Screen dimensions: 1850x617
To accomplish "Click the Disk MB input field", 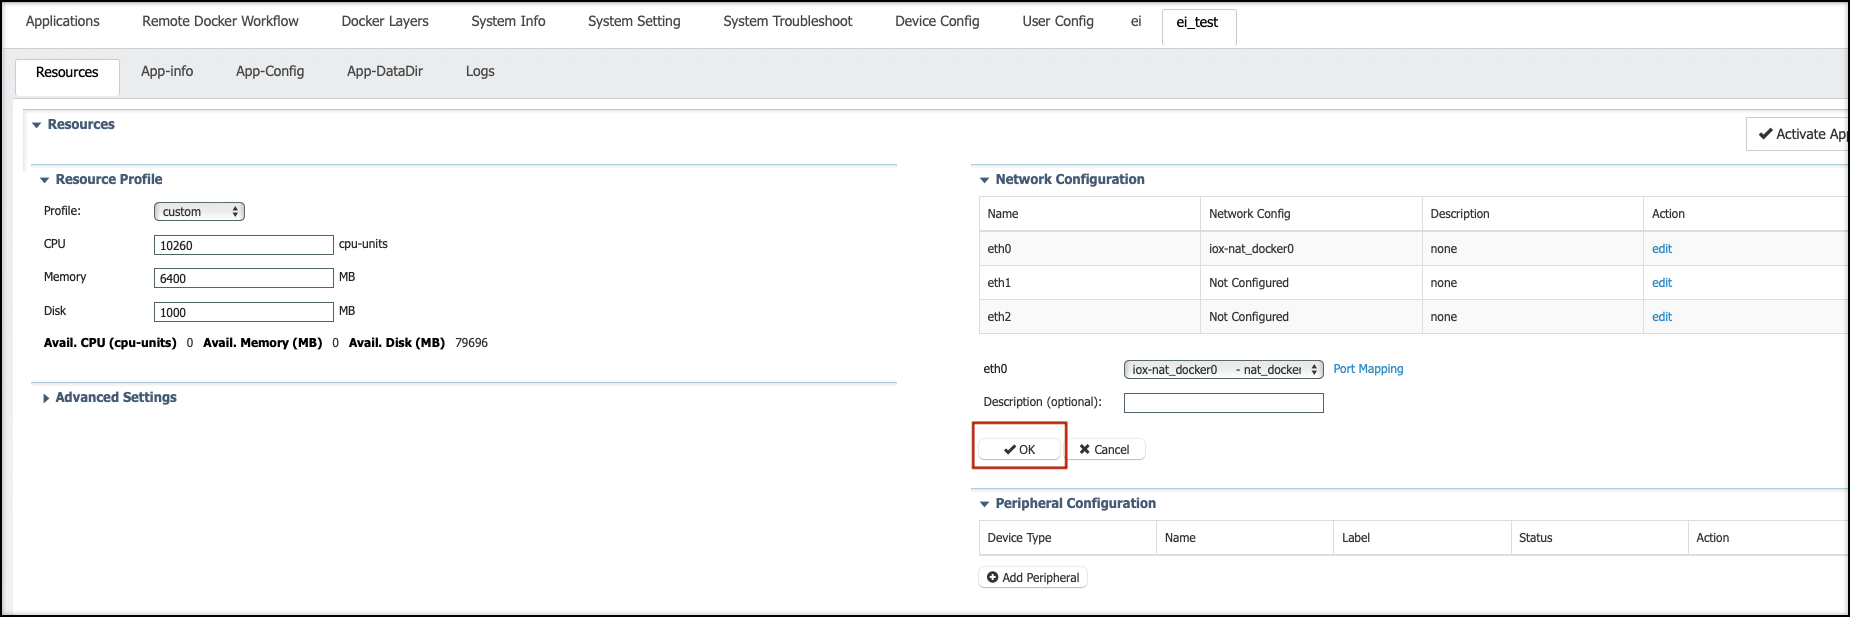I will tap(244, 312).
